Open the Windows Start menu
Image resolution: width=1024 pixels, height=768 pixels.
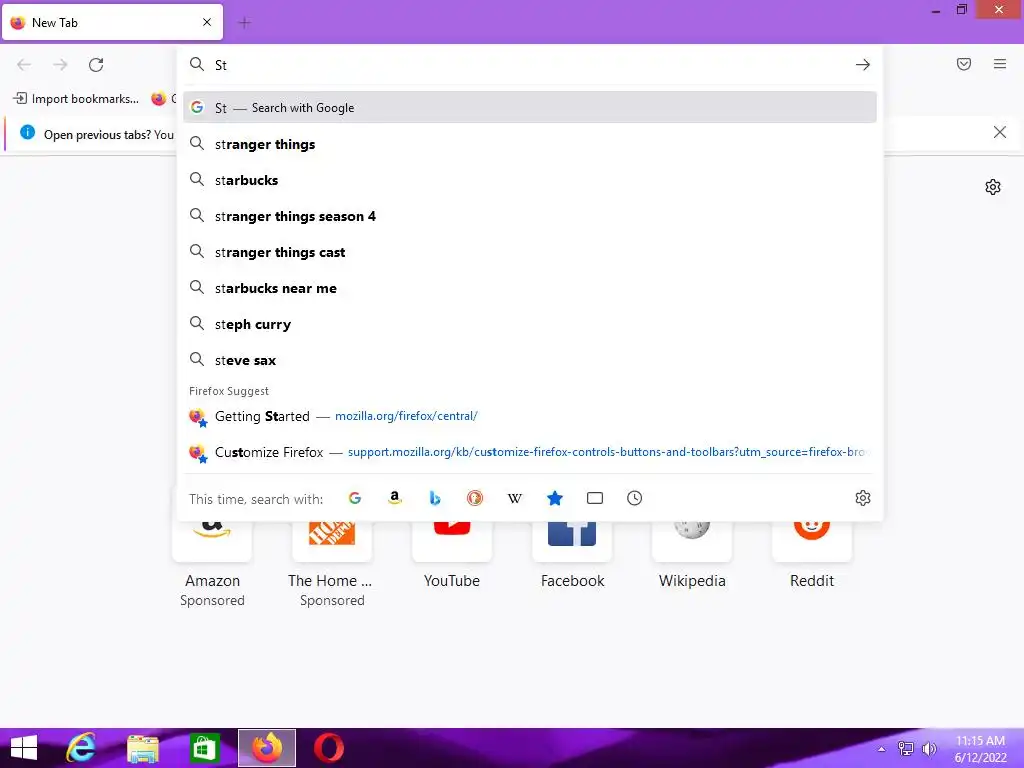click(24, 748)
